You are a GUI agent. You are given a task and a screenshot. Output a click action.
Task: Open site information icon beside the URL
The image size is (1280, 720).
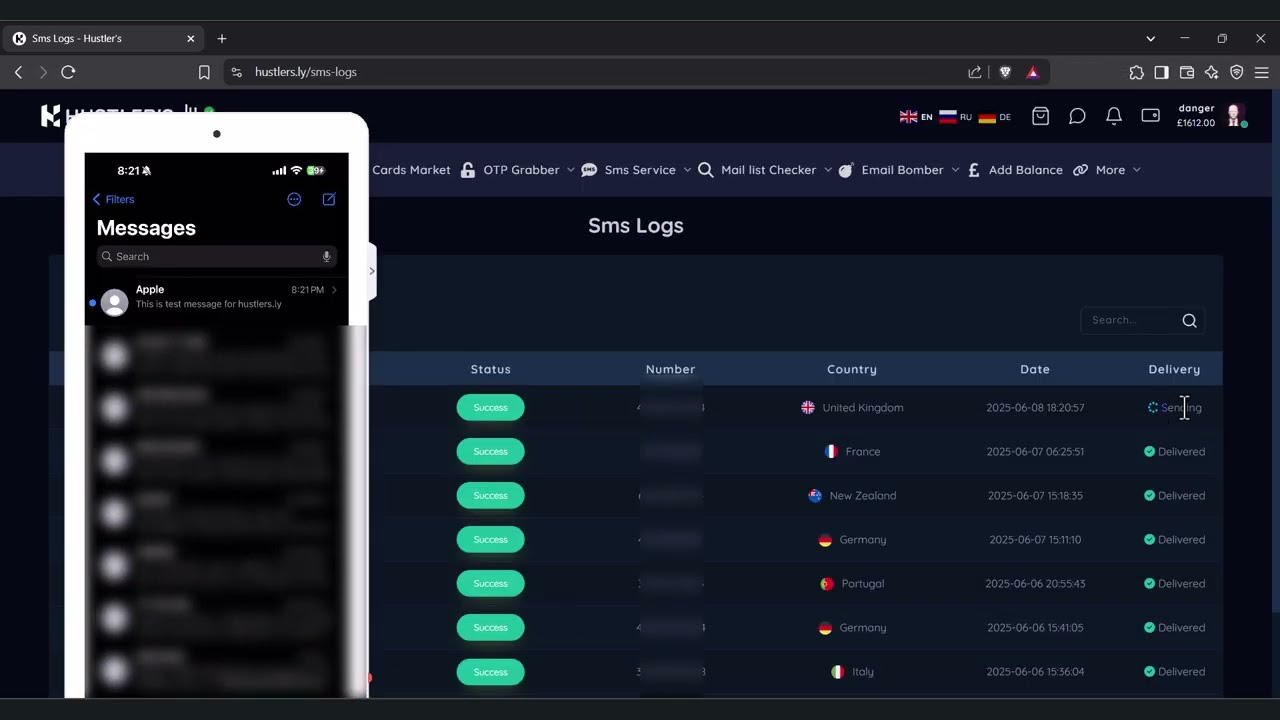[x=236, y=72]
